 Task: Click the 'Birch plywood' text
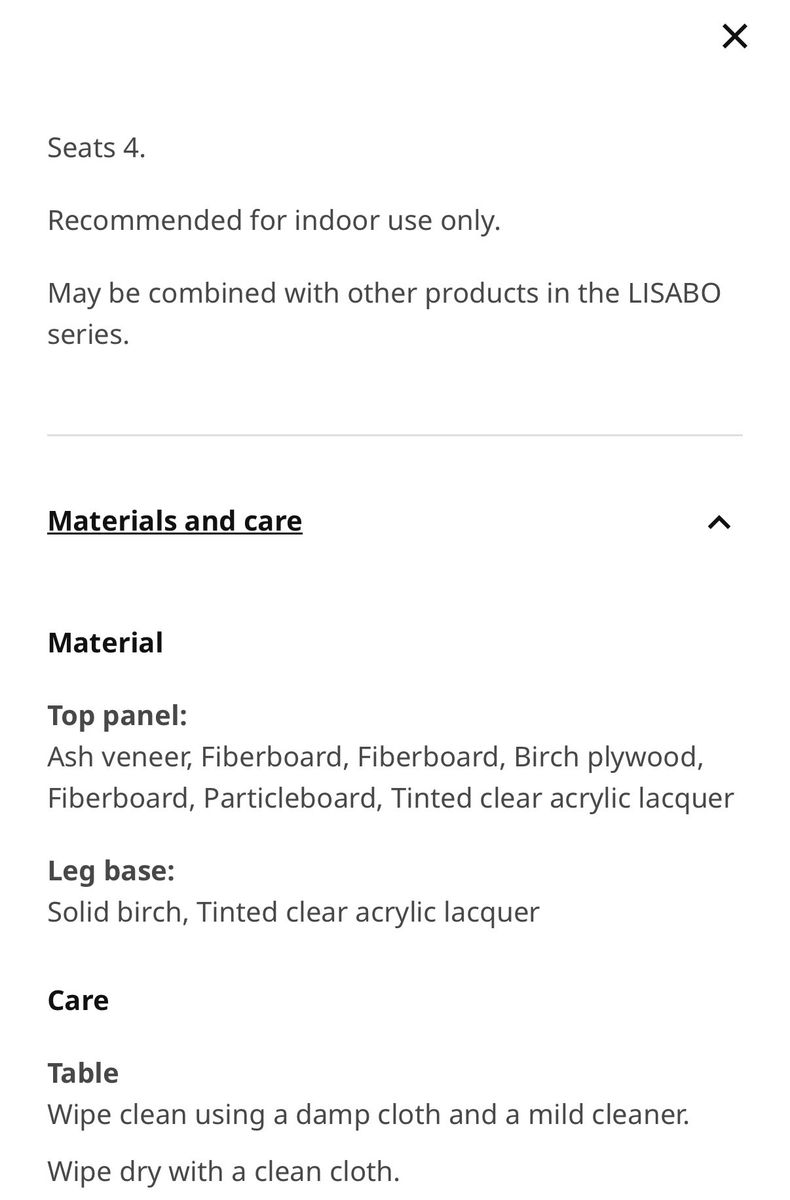pyautogui.click(x=606, y=757)
